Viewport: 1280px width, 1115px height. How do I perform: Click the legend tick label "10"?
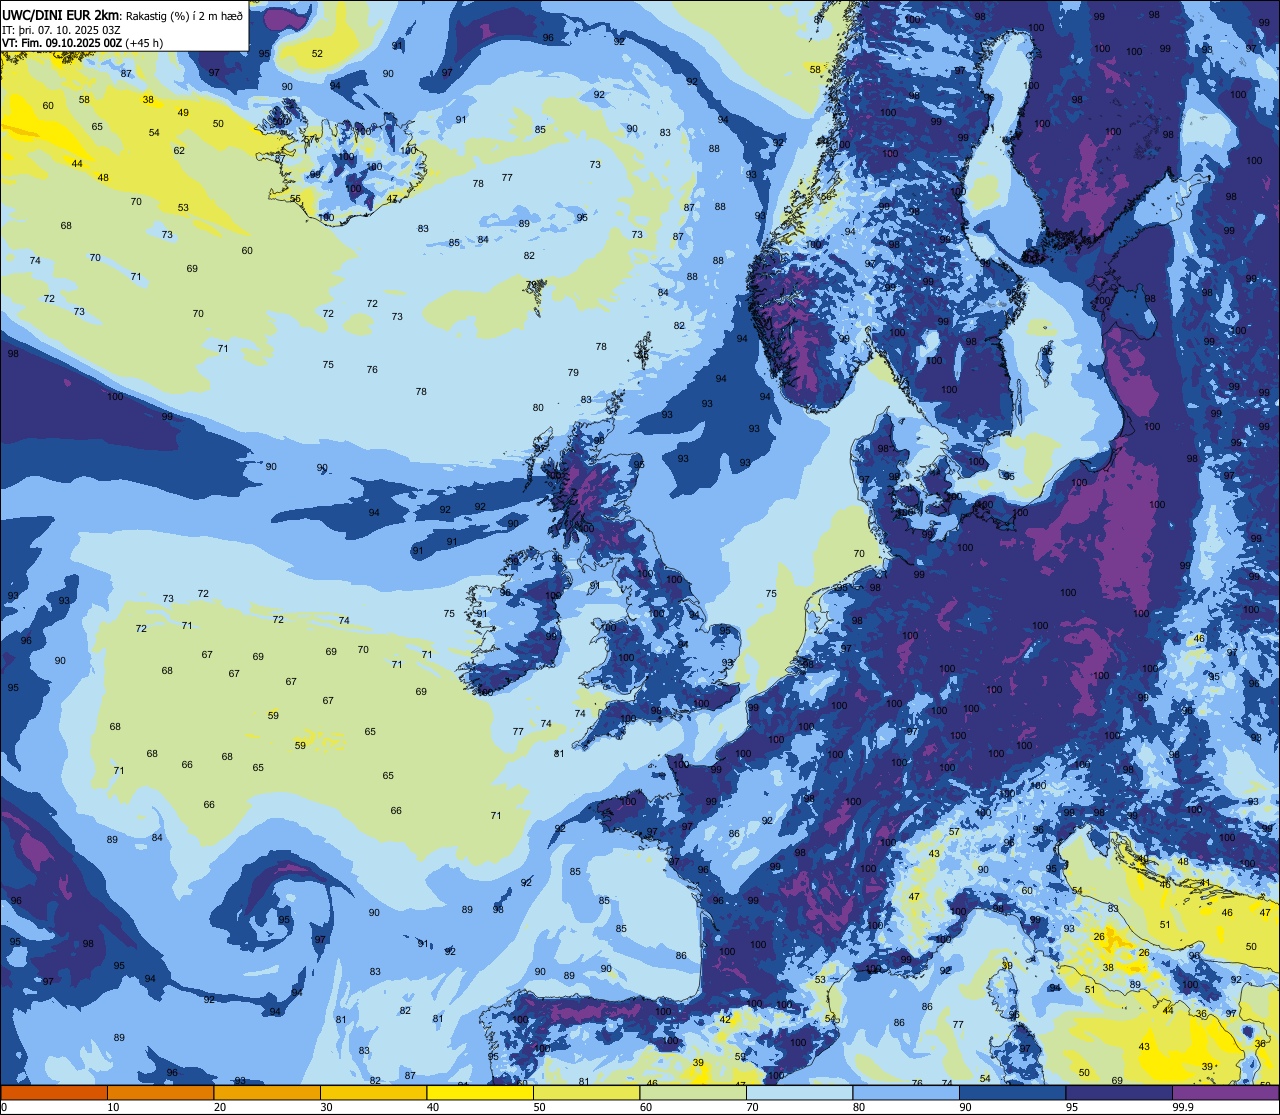coord(113,1107)
